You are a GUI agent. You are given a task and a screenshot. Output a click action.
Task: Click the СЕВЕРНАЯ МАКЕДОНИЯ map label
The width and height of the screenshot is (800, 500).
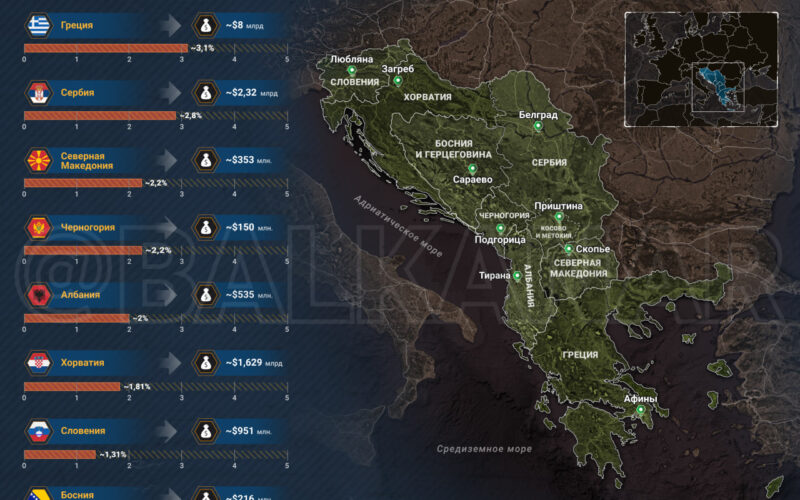578,268
